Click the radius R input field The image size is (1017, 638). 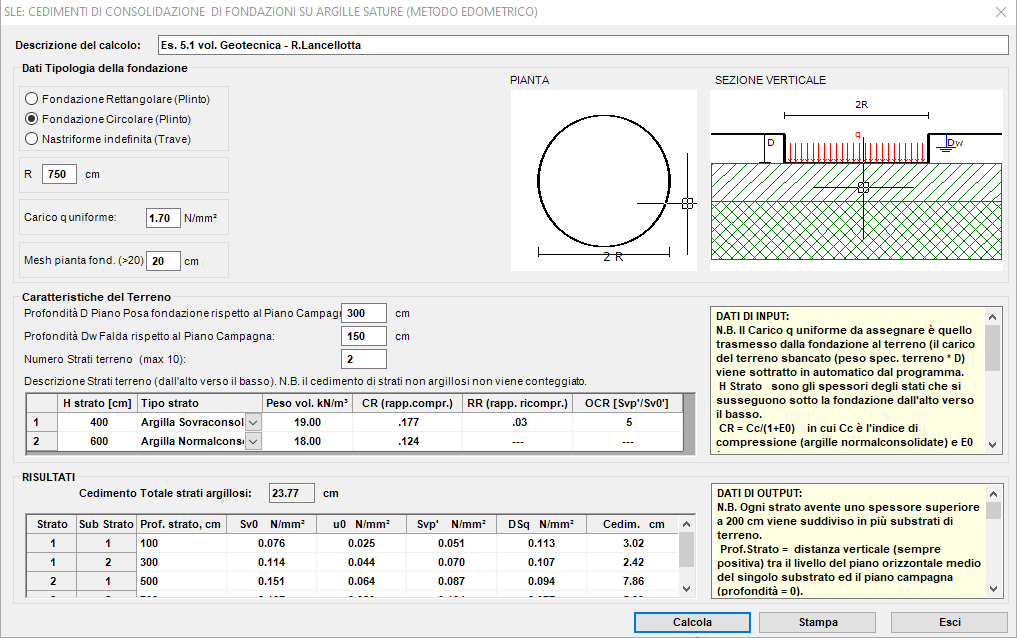point(59,174)
